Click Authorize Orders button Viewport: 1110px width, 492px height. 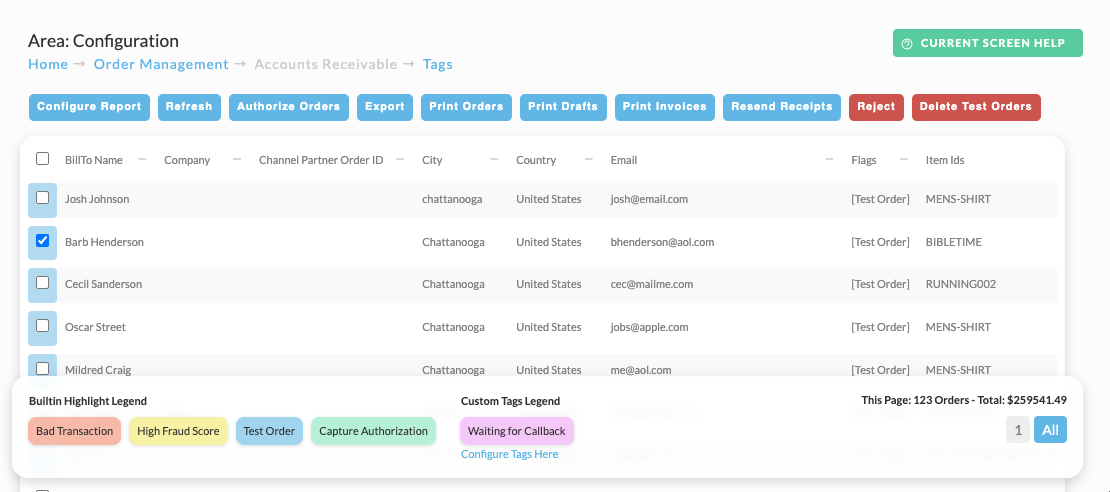pos(289,107)
